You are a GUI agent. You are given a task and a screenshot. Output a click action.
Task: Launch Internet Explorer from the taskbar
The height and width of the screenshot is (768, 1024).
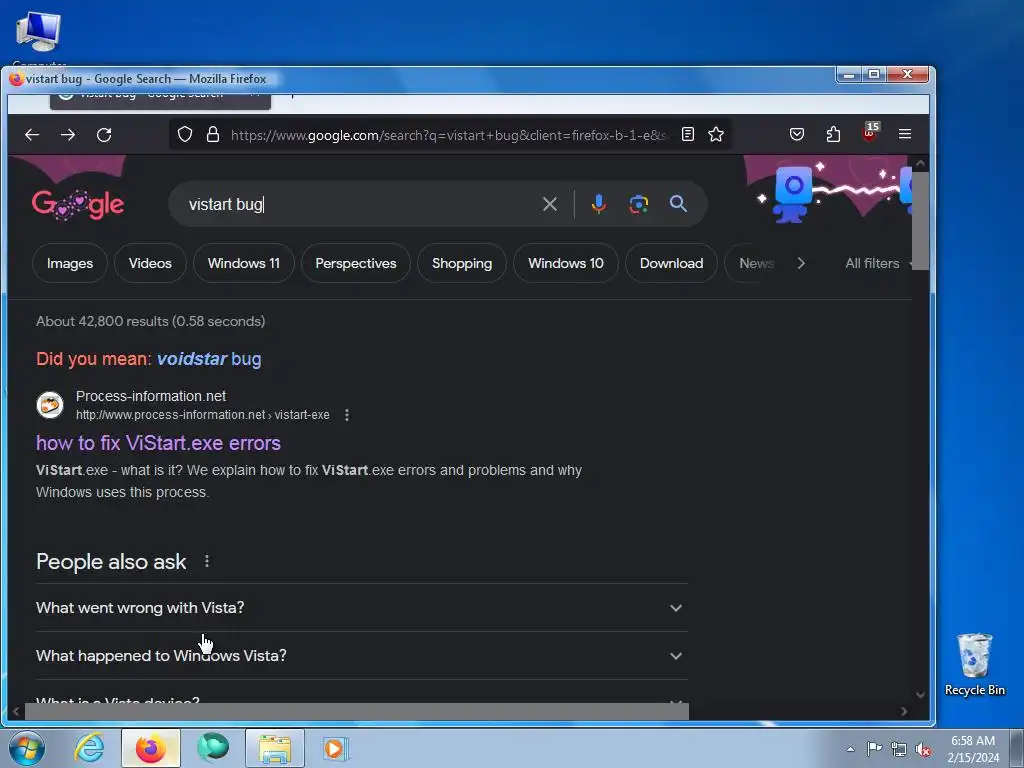(89, 748)
